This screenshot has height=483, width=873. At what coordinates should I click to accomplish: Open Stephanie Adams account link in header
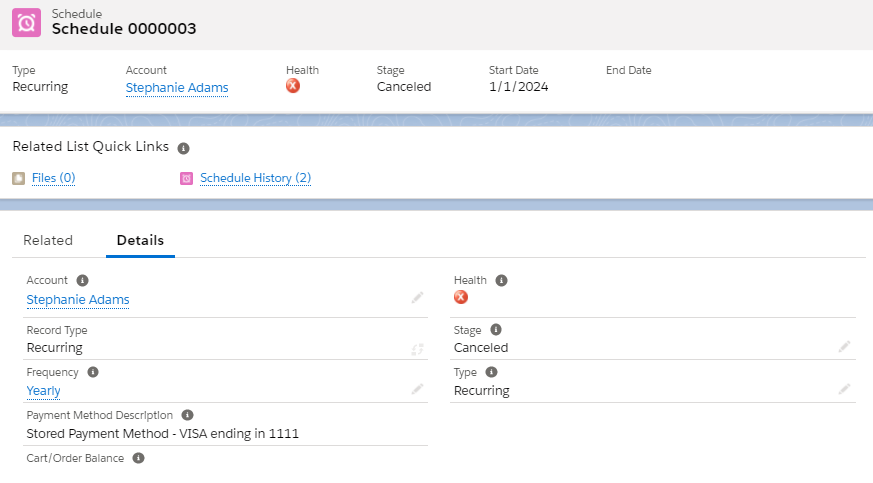[x=177, y=87]
